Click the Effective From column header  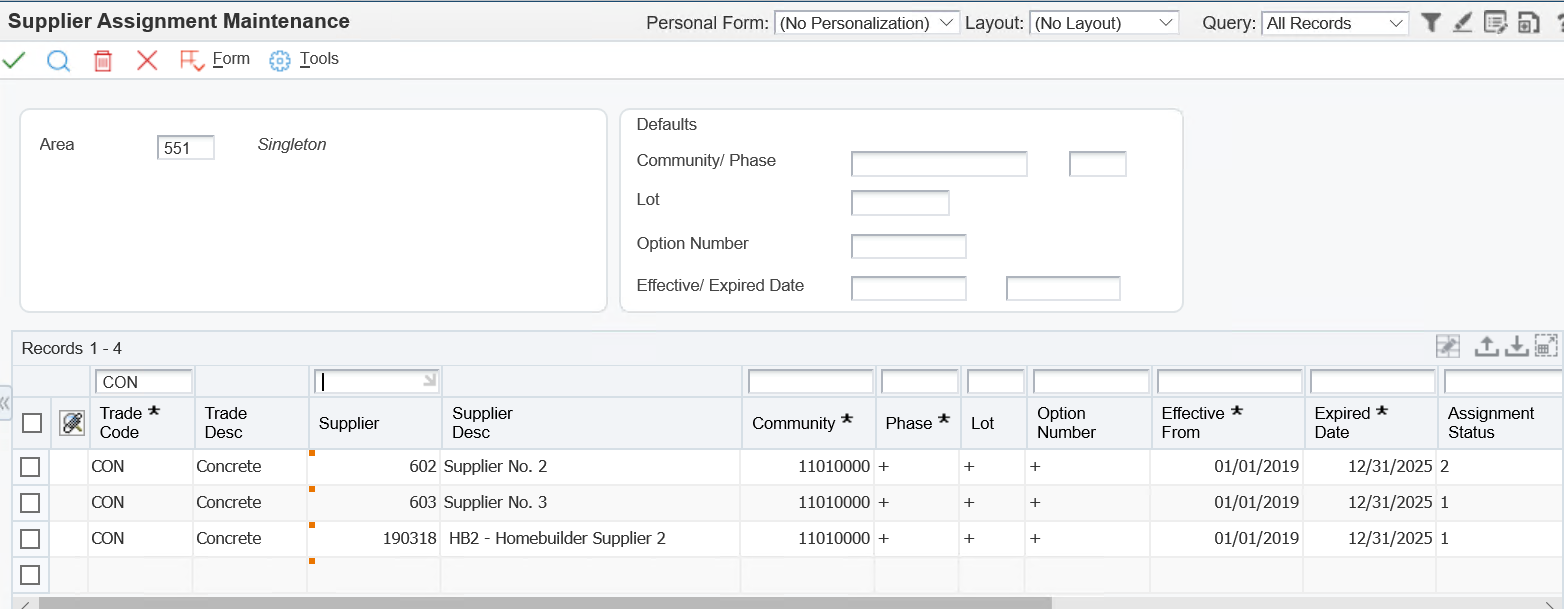1227,423
